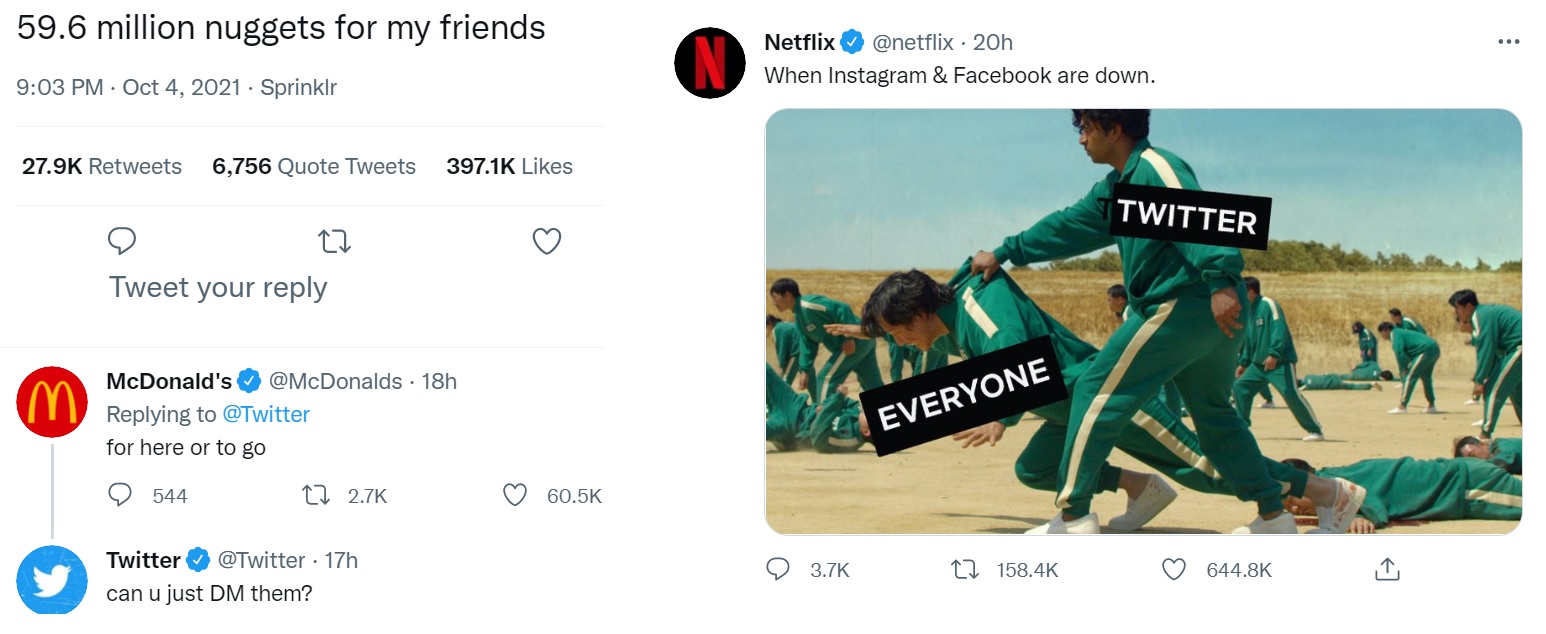This screenshot has height=634, width=1546.
Task: Open the Squid Game meme image
Action: 1143,322
